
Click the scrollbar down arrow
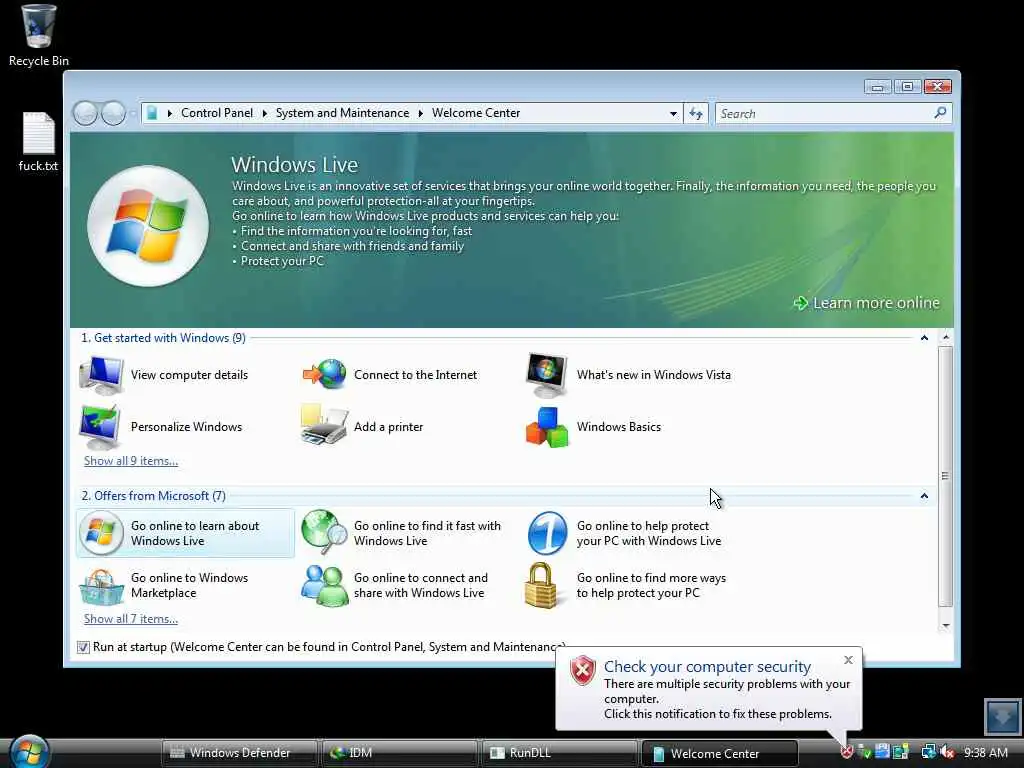(x=945, y=626)
